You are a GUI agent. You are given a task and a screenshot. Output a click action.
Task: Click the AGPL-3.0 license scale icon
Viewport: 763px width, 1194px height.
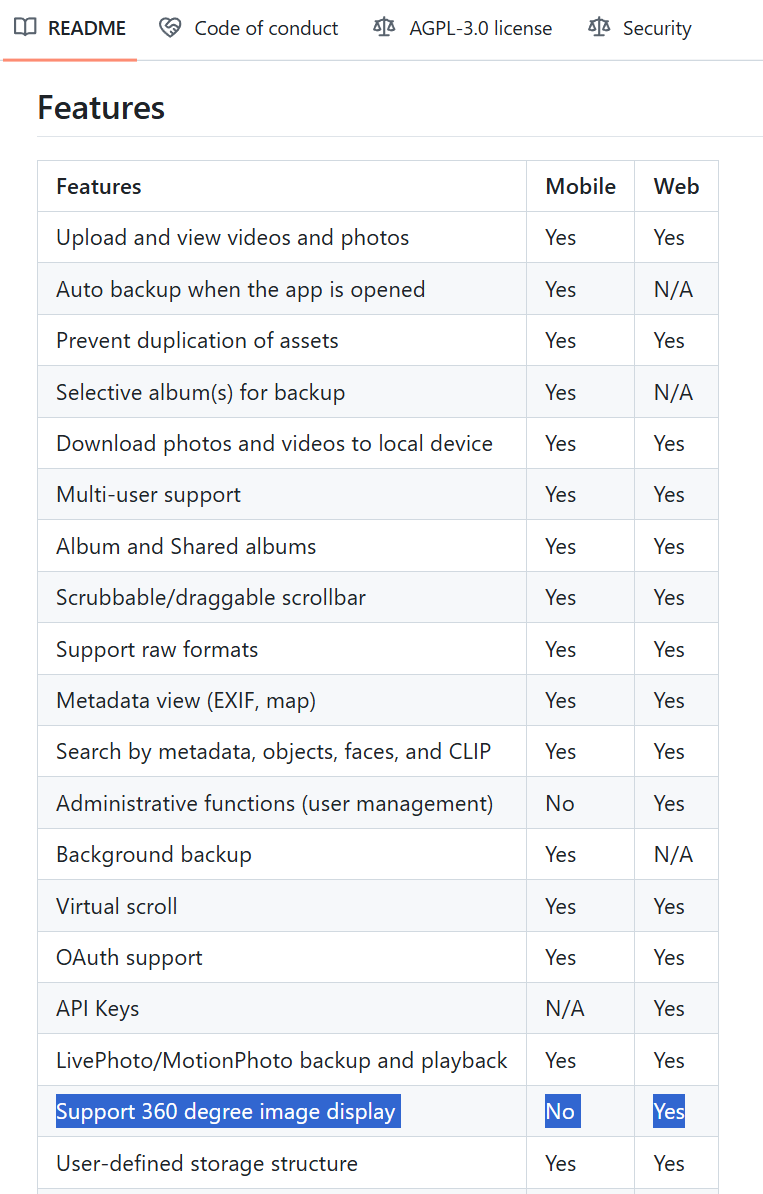[384, 28]
